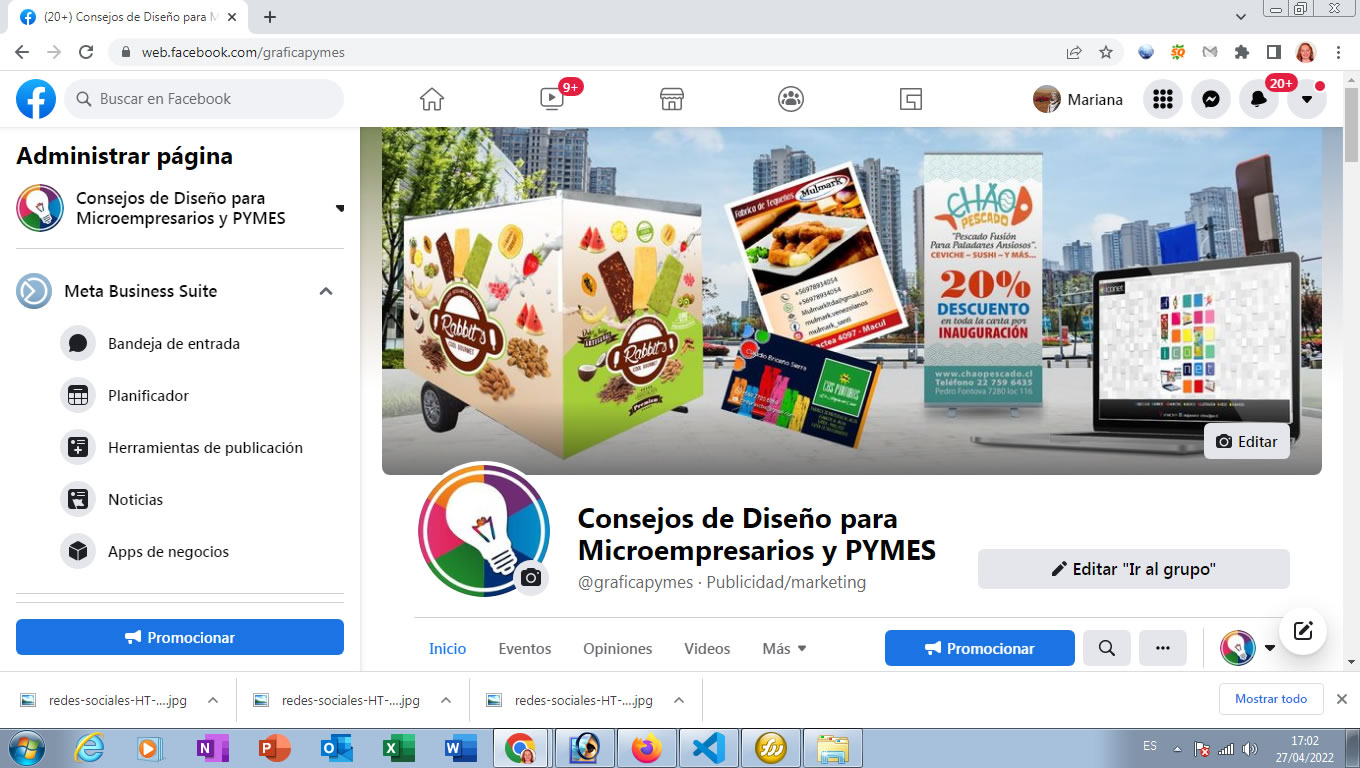Open the page selector dropdown in Administrar página
The height and width of the screenshot is (768, 1360).
pos(340,208)
